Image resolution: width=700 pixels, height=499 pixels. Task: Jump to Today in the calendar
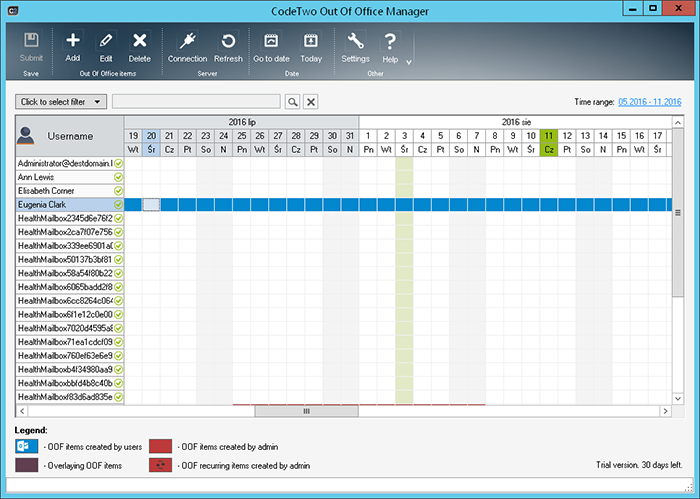click(x=311, y=47)
